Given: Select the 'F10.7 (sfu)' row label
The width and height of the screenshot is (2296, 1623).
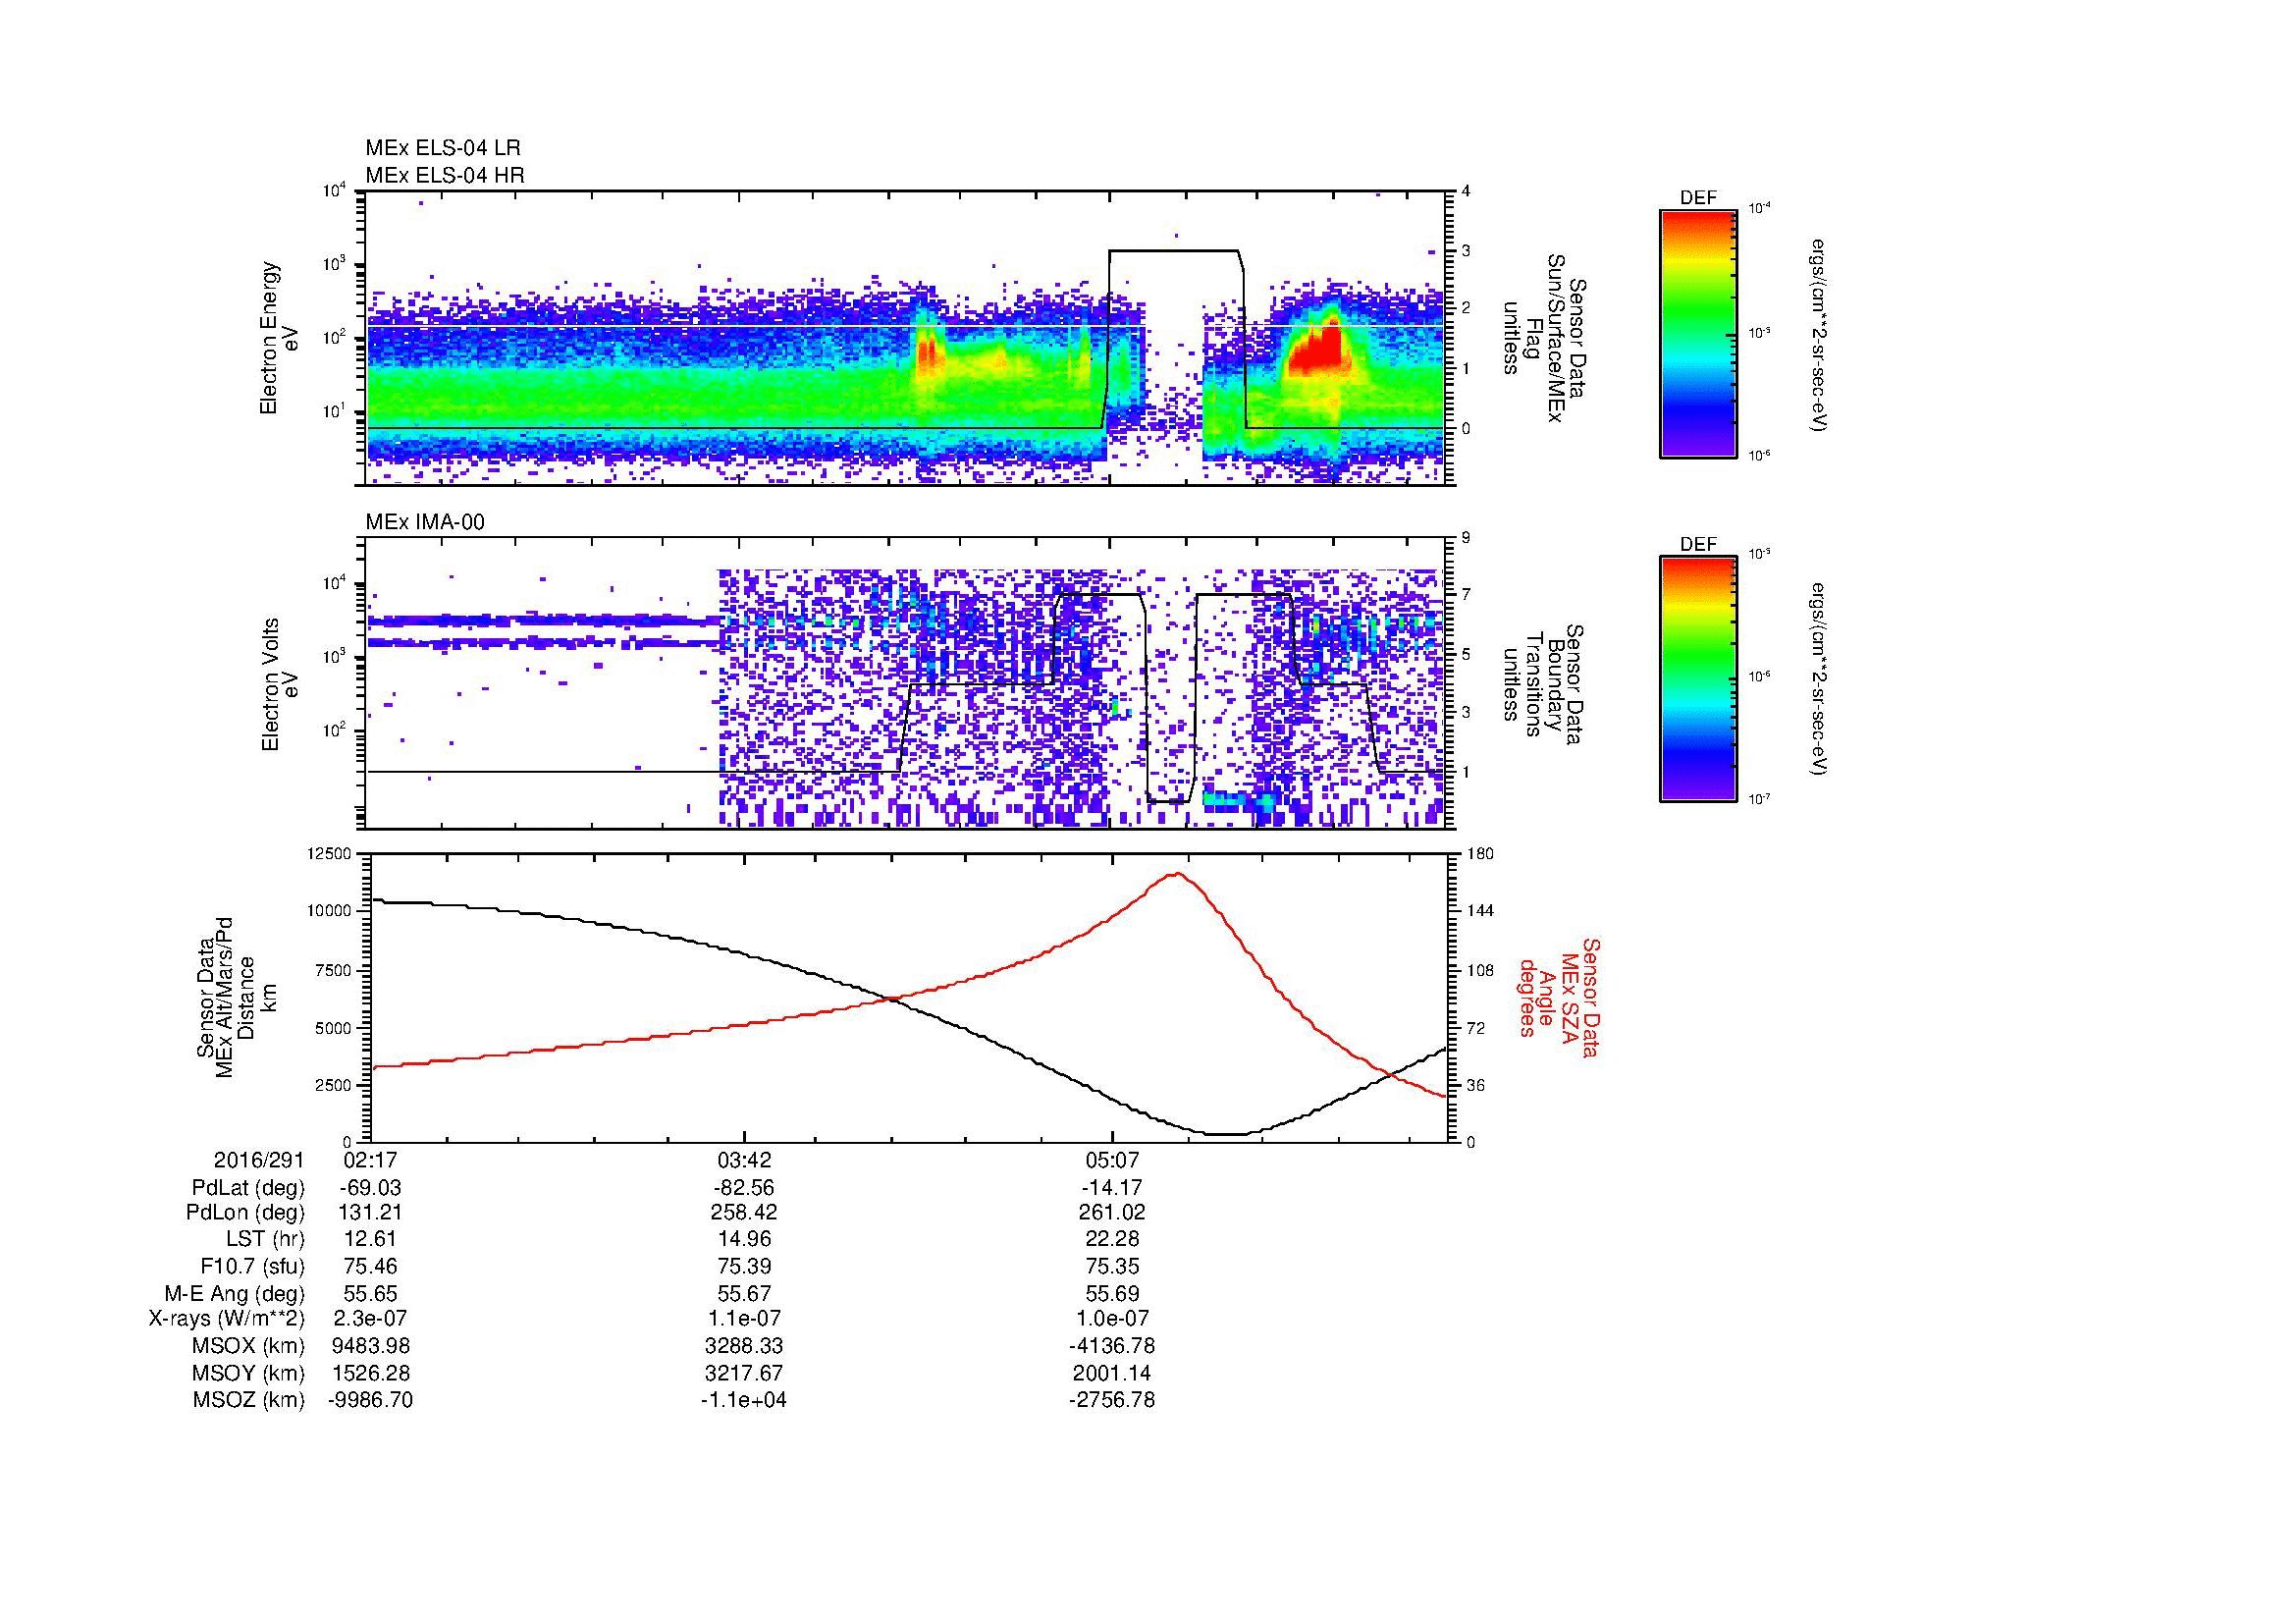Looking at the screenshot, I should pos(252,1267).
